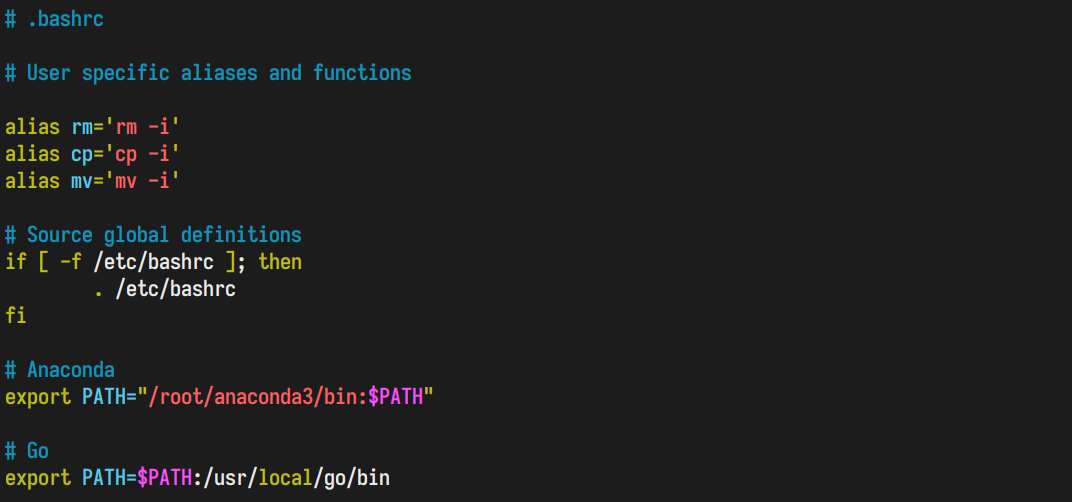Click the '# .bashrc' comment line
Viewport: 1072px width, 502px height.
pos(54,19)
